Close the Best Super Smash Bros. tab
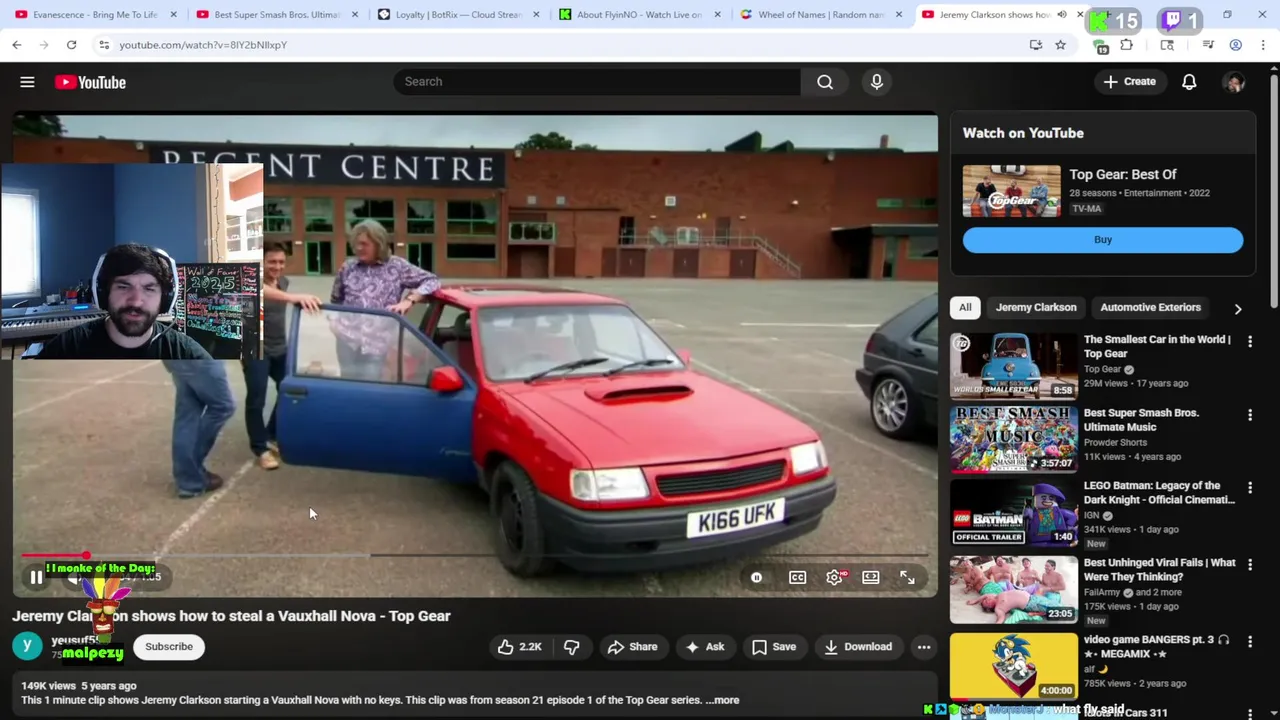Viewport: 1280px width, 720px height. 355,15
